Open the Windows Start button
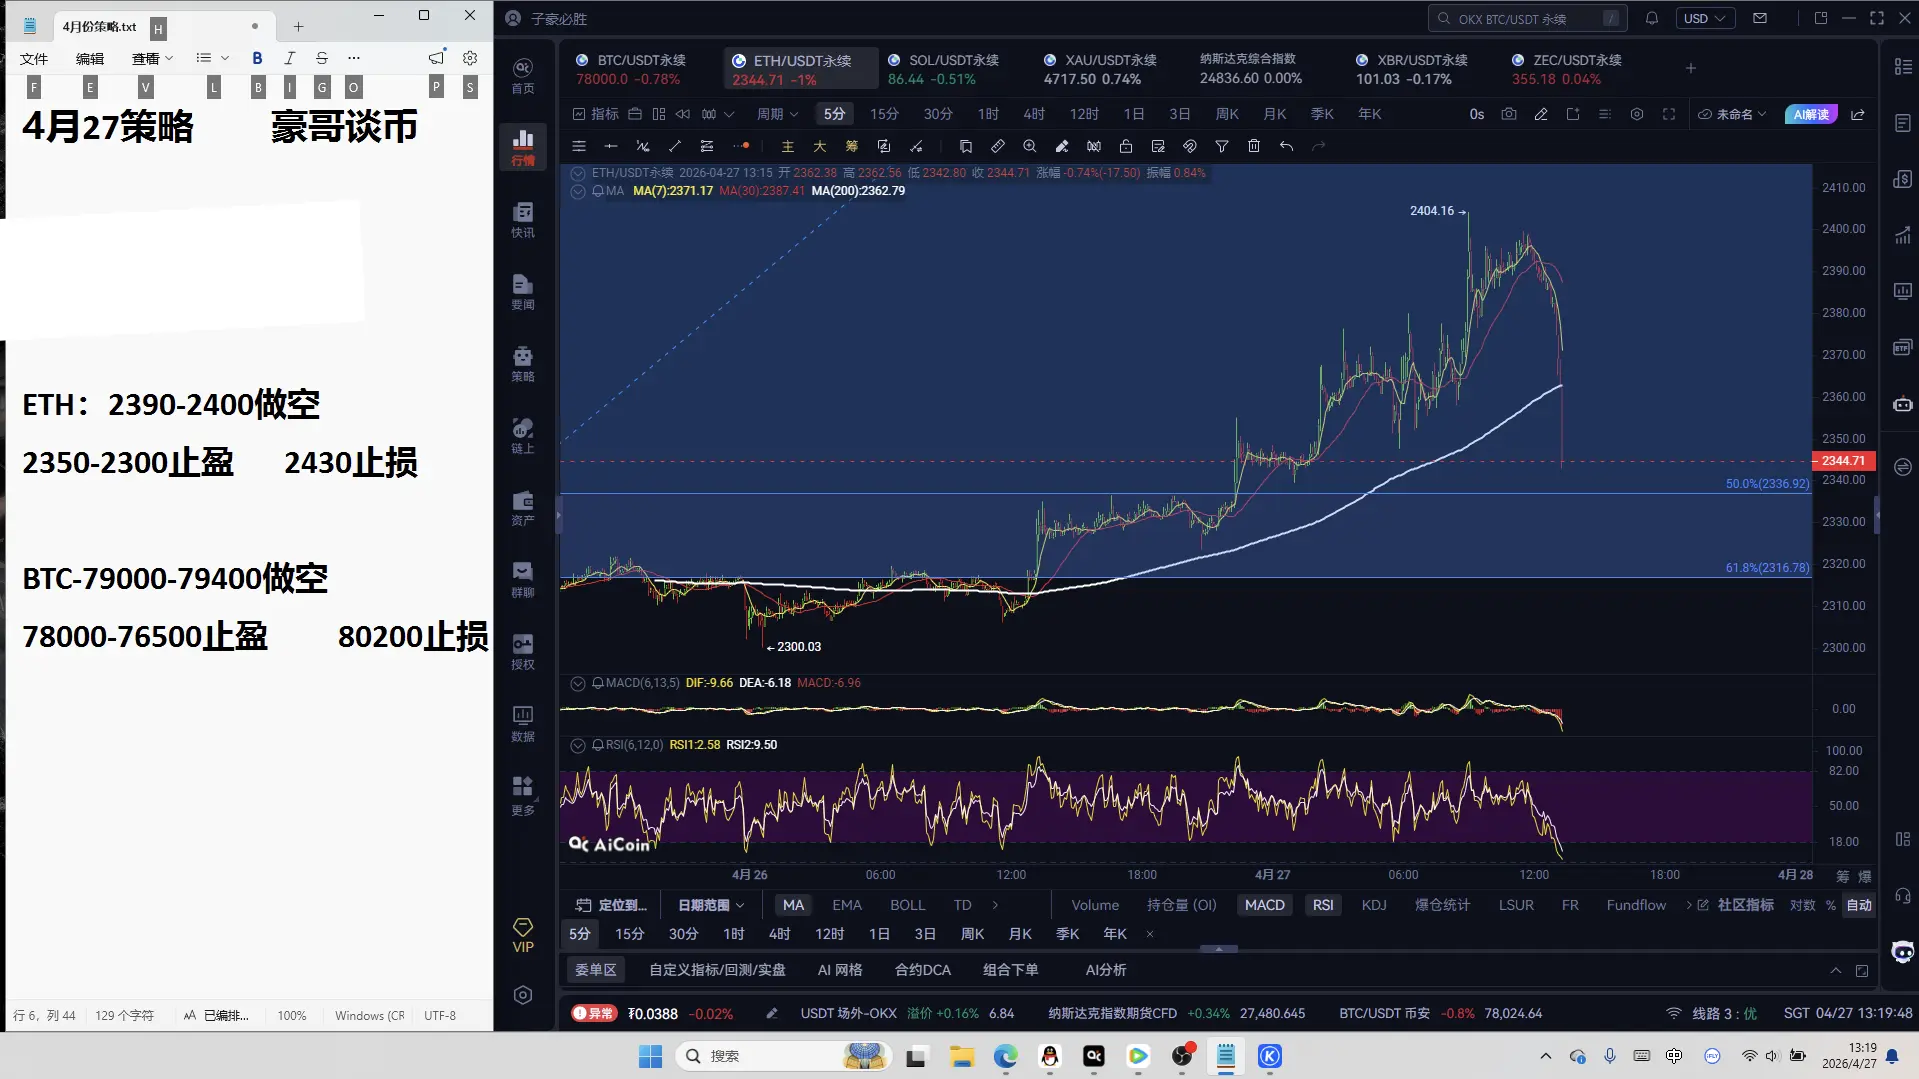Viewport: 1919px width, 1079px height. 650,1056
